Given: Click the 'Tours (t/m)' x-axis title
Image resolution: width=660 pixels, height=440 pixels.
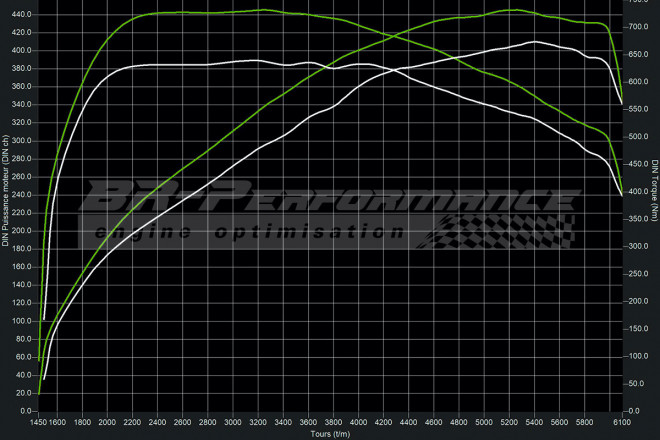Looking at the screenshot, I should pyautogui.click(x=330, y=433).
